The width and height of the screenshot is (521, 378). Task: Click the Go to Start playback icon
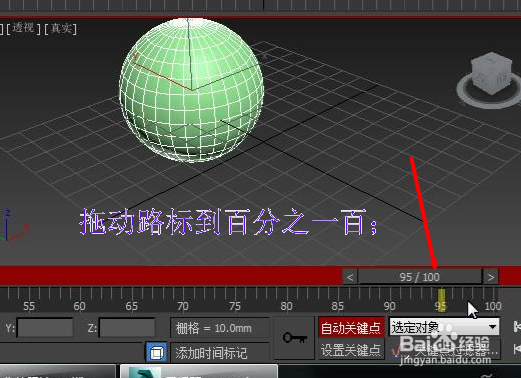click(x=516, y=326)
